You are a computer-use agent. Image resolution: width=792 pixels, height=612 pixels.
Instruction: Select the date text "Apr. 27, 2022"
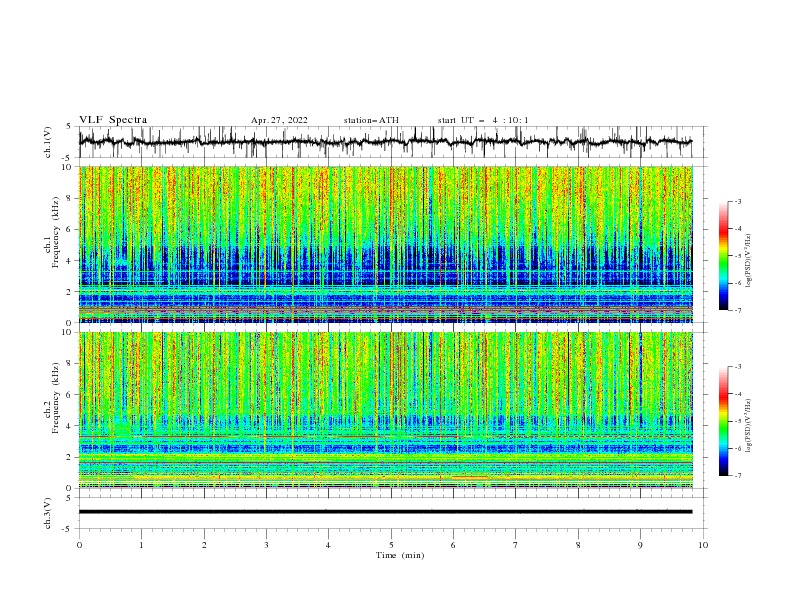click(x=279, y=120)
